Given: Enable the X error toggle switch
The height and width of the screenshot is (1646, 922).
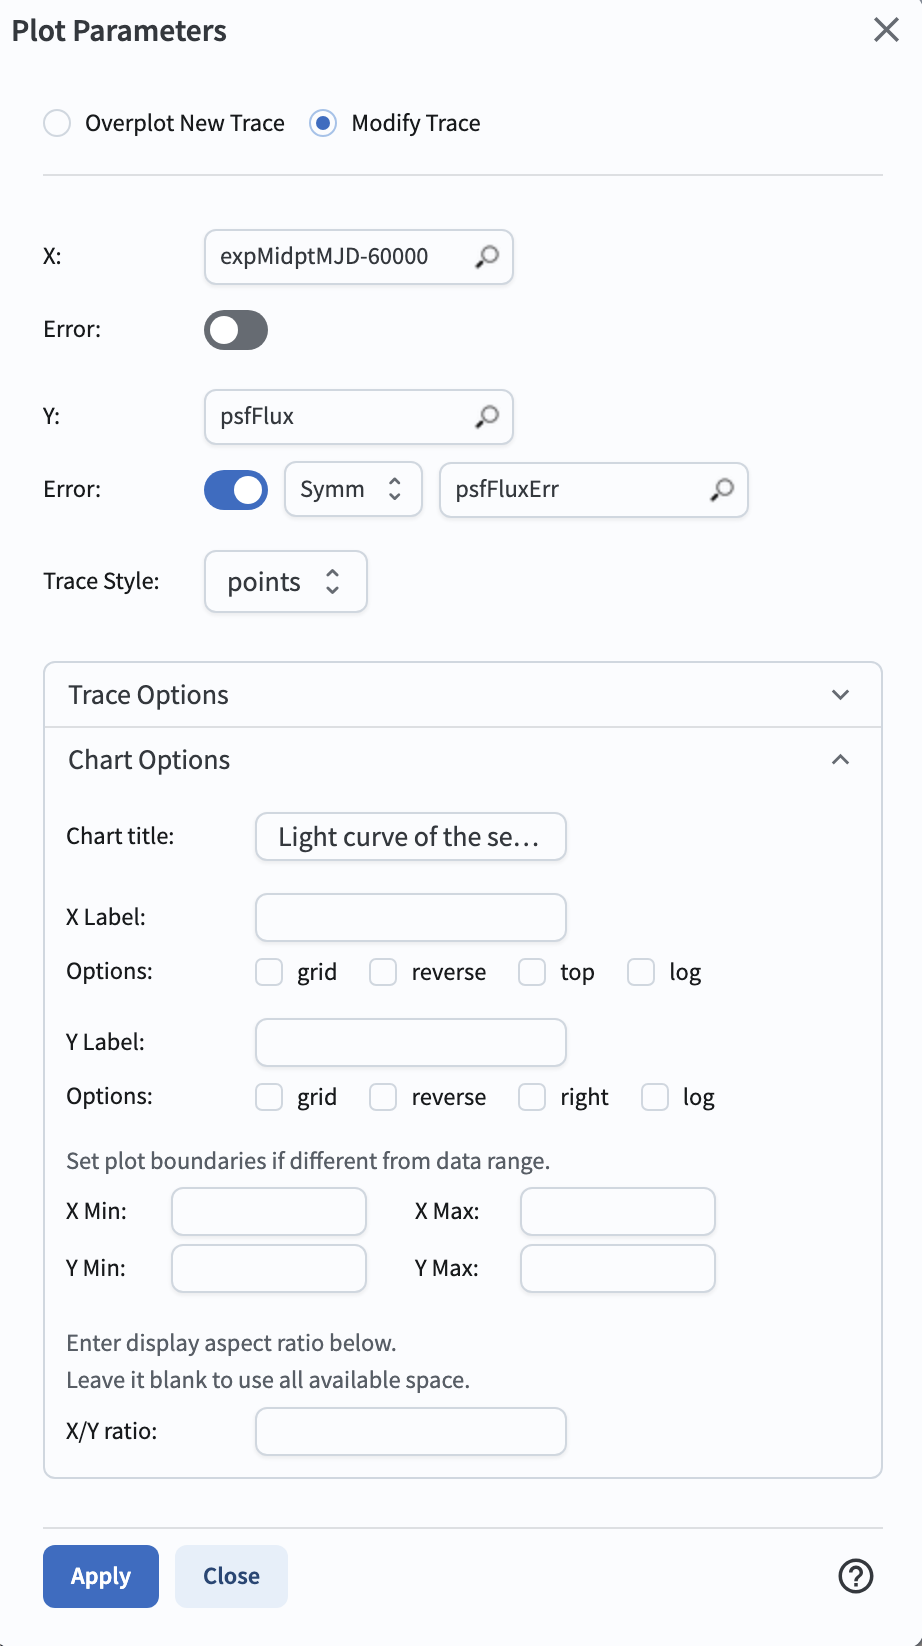Looking at the screenshot, I should (236, 330).
